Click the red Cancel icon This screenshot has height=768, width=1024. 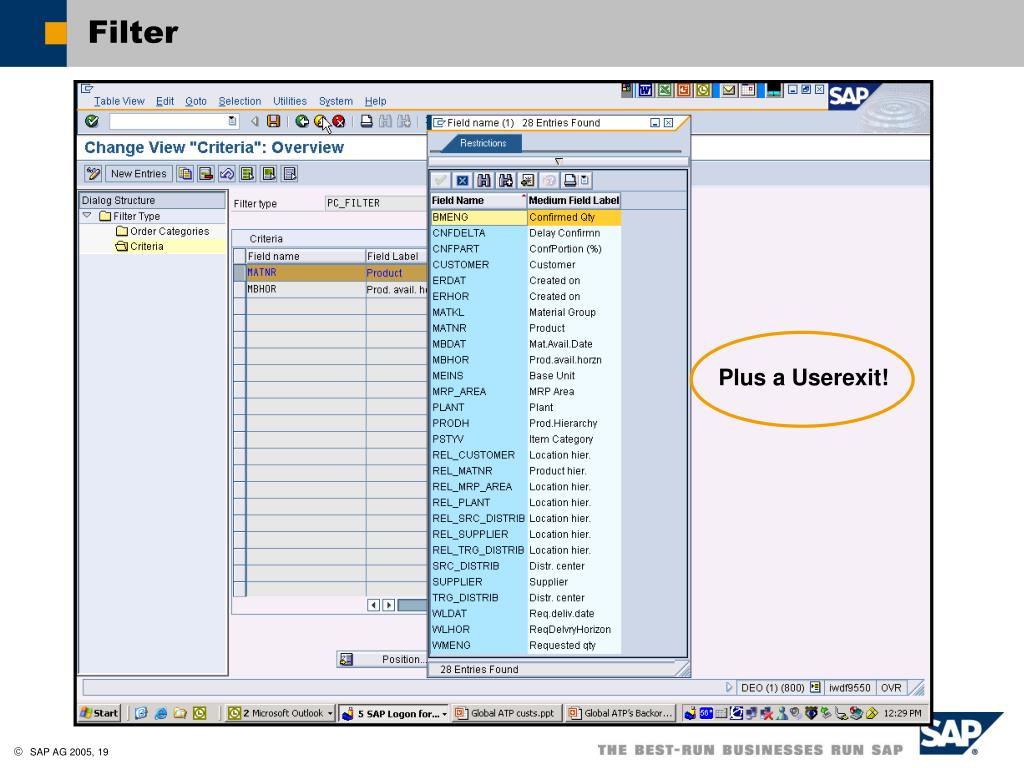point(339,121)
